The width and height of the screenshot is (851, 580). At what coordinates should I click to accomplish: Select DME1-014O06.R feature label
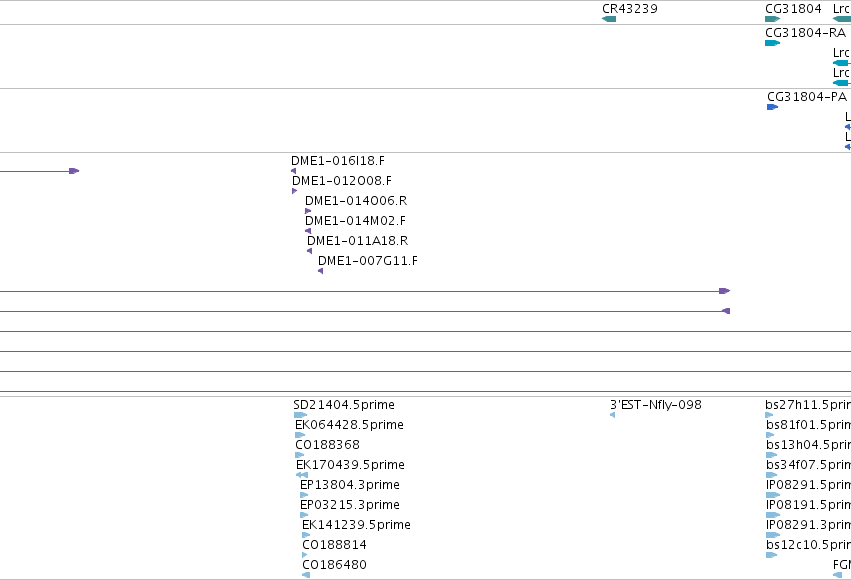[356, 201]
